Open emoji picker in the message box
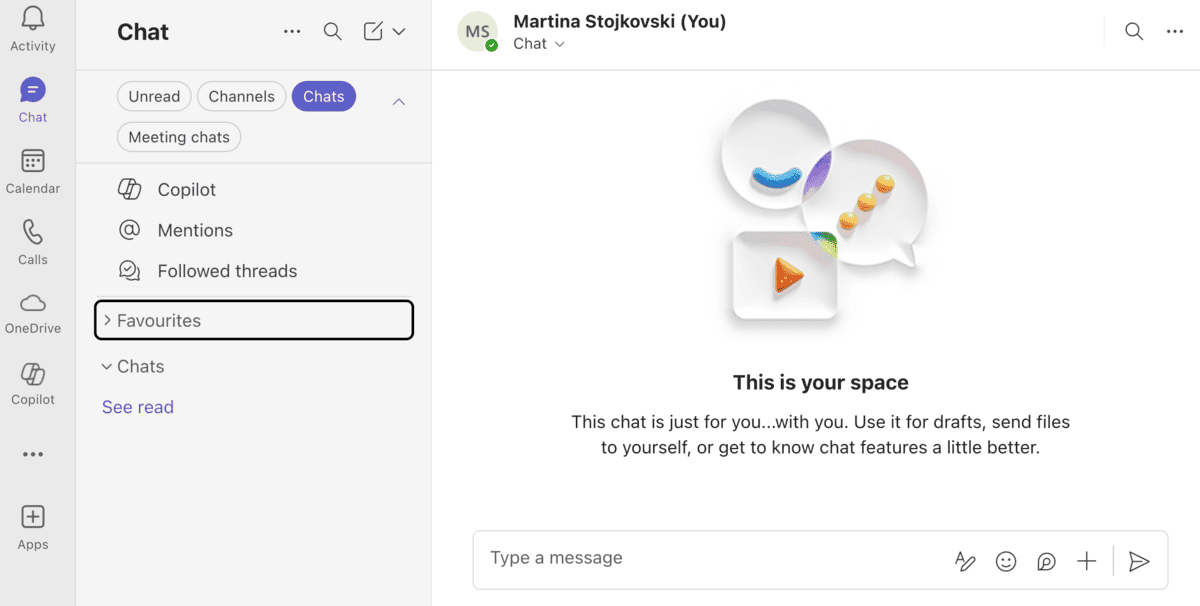 (1006, 561)
